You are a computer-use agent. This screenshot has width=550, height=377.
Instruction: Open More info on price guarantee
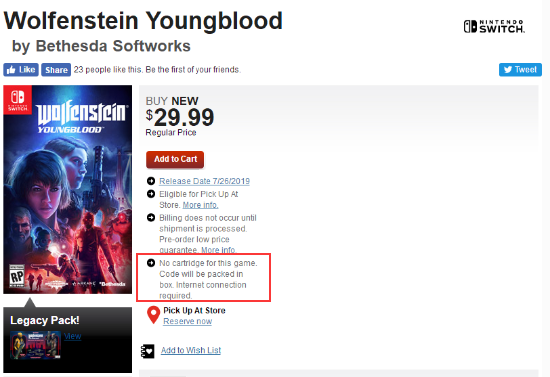click(x=218, y=250)
